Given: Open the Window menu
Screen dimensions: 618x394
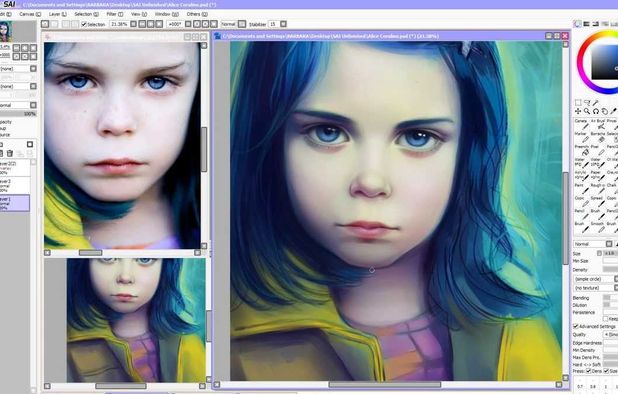Looking at the screenshot, I should (166, 14).
